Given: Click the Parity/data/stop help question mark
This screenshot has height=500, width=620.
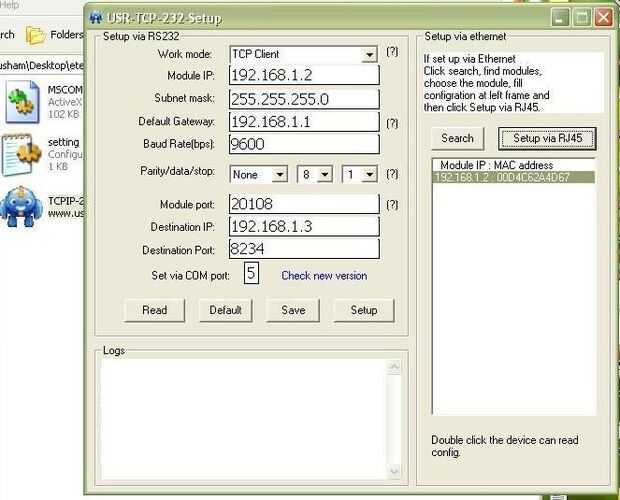Looking at the screenshot, I should click(392, 174).
